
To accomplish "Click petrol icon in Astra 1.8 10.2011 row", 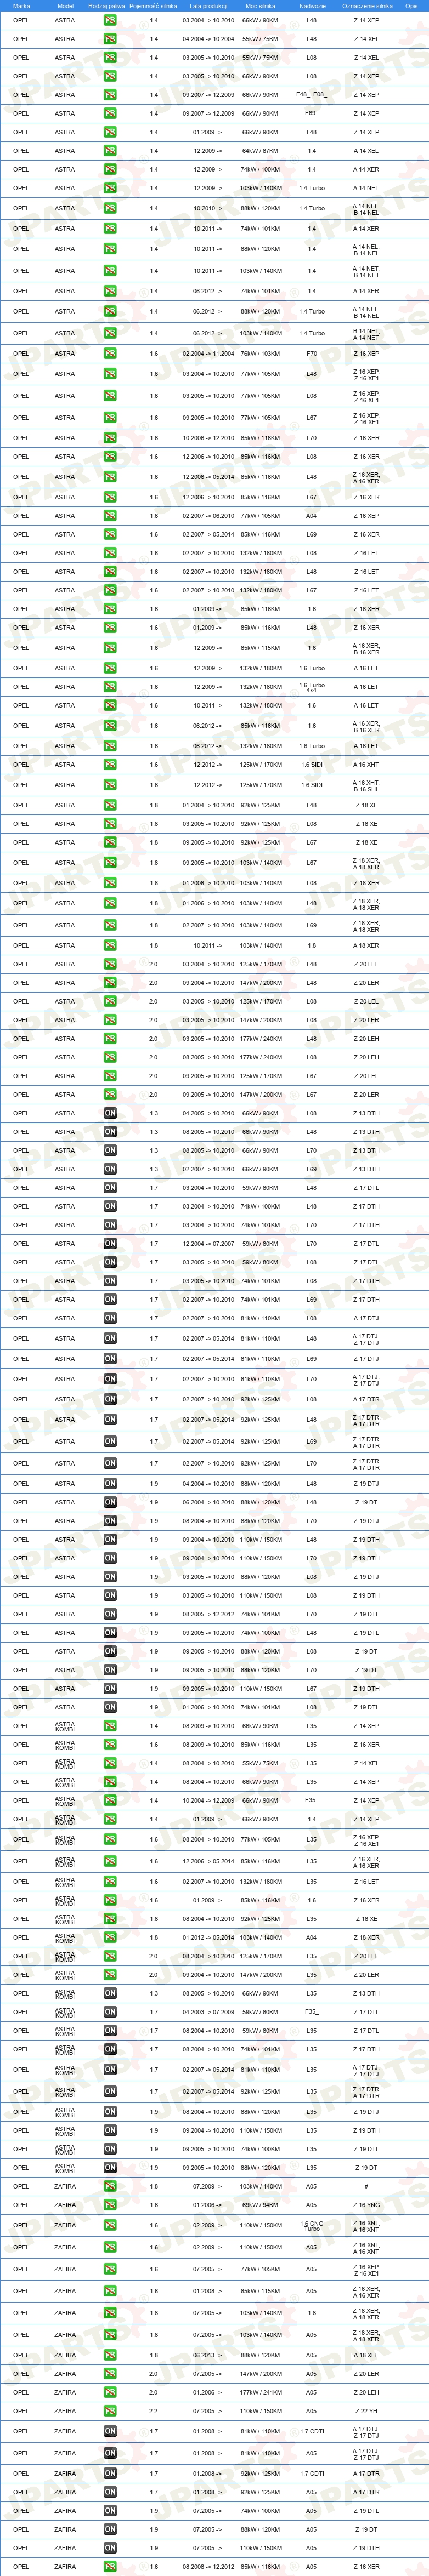I will [x=110, y=945].
